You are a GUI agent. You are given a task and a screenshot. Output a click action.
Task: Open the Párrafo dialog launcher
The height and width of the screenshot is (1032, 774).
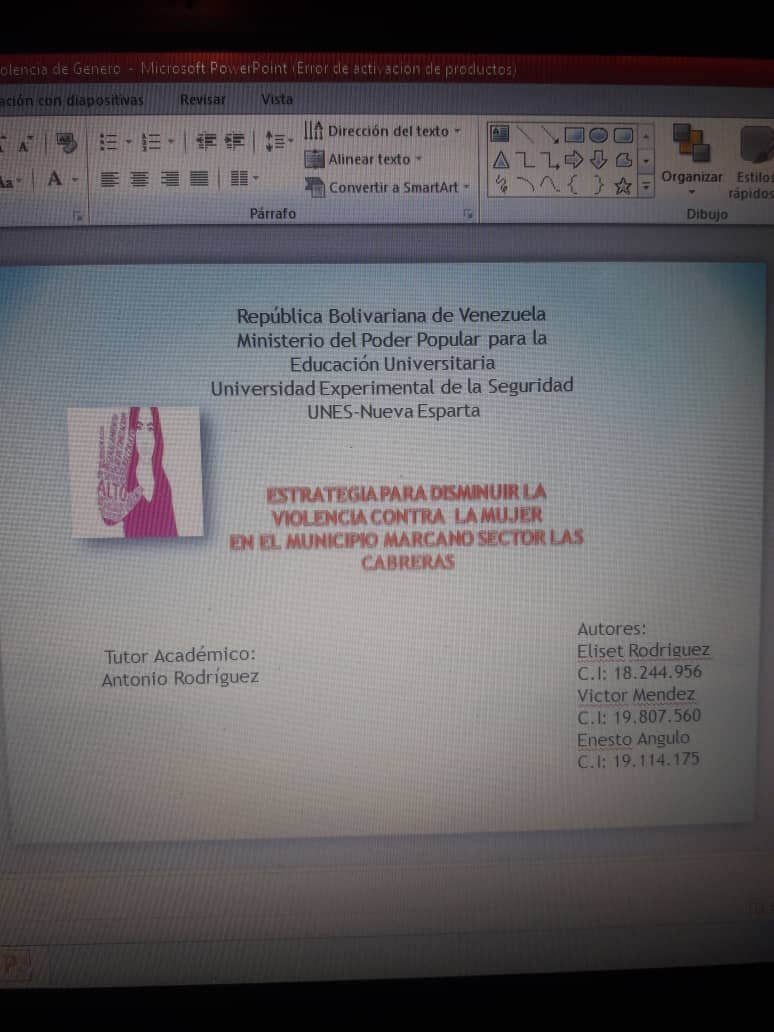[x=468, y=214]
